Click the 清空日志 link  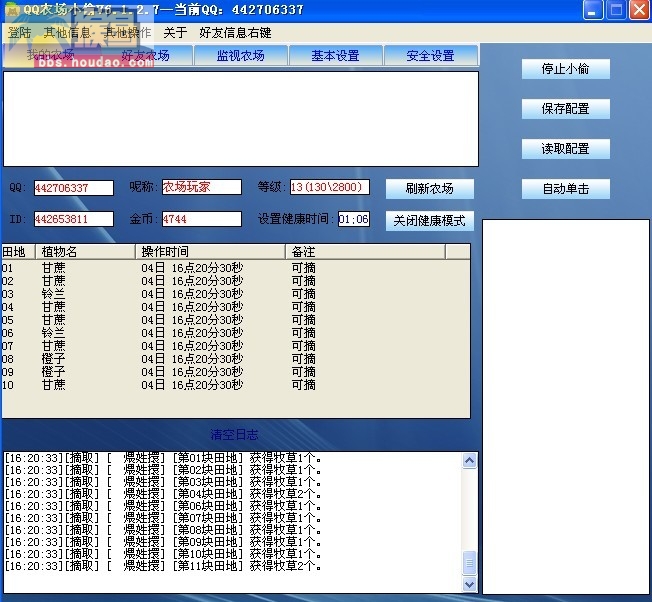pyautogui.click(x=234, y=434)
